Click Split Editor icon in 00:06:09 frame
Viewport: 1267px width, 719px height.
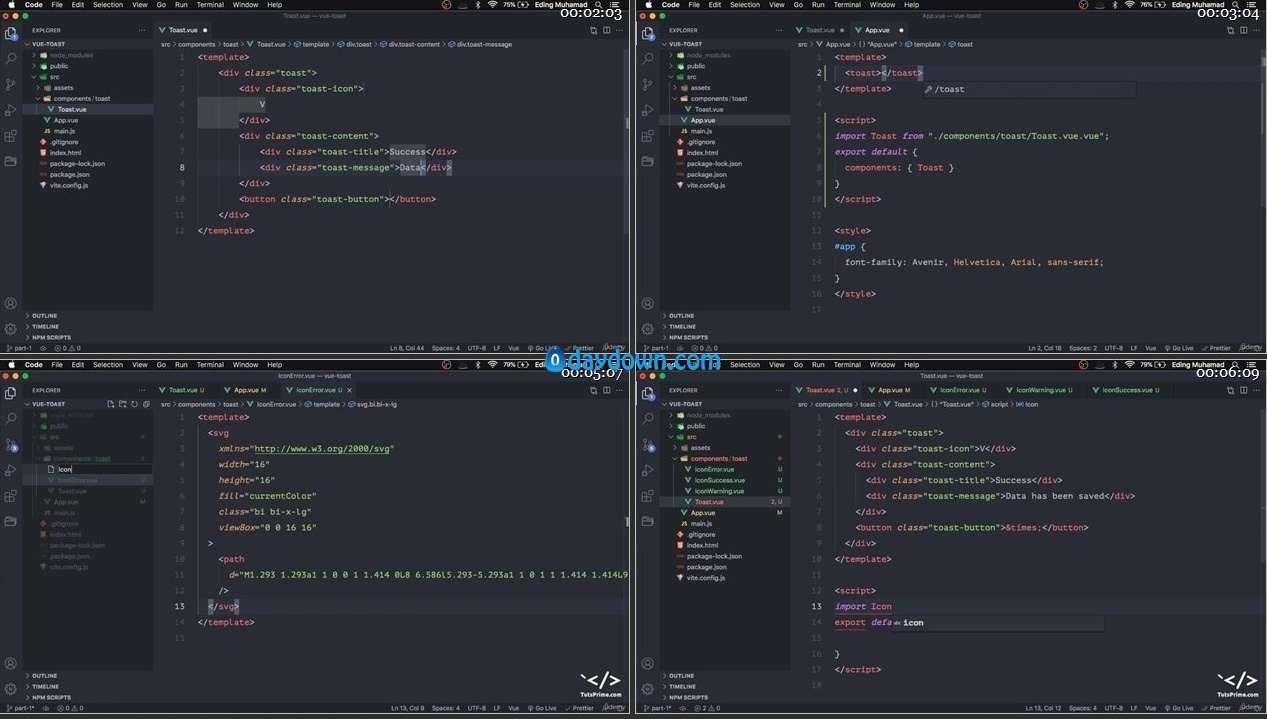click(1243, 390)
